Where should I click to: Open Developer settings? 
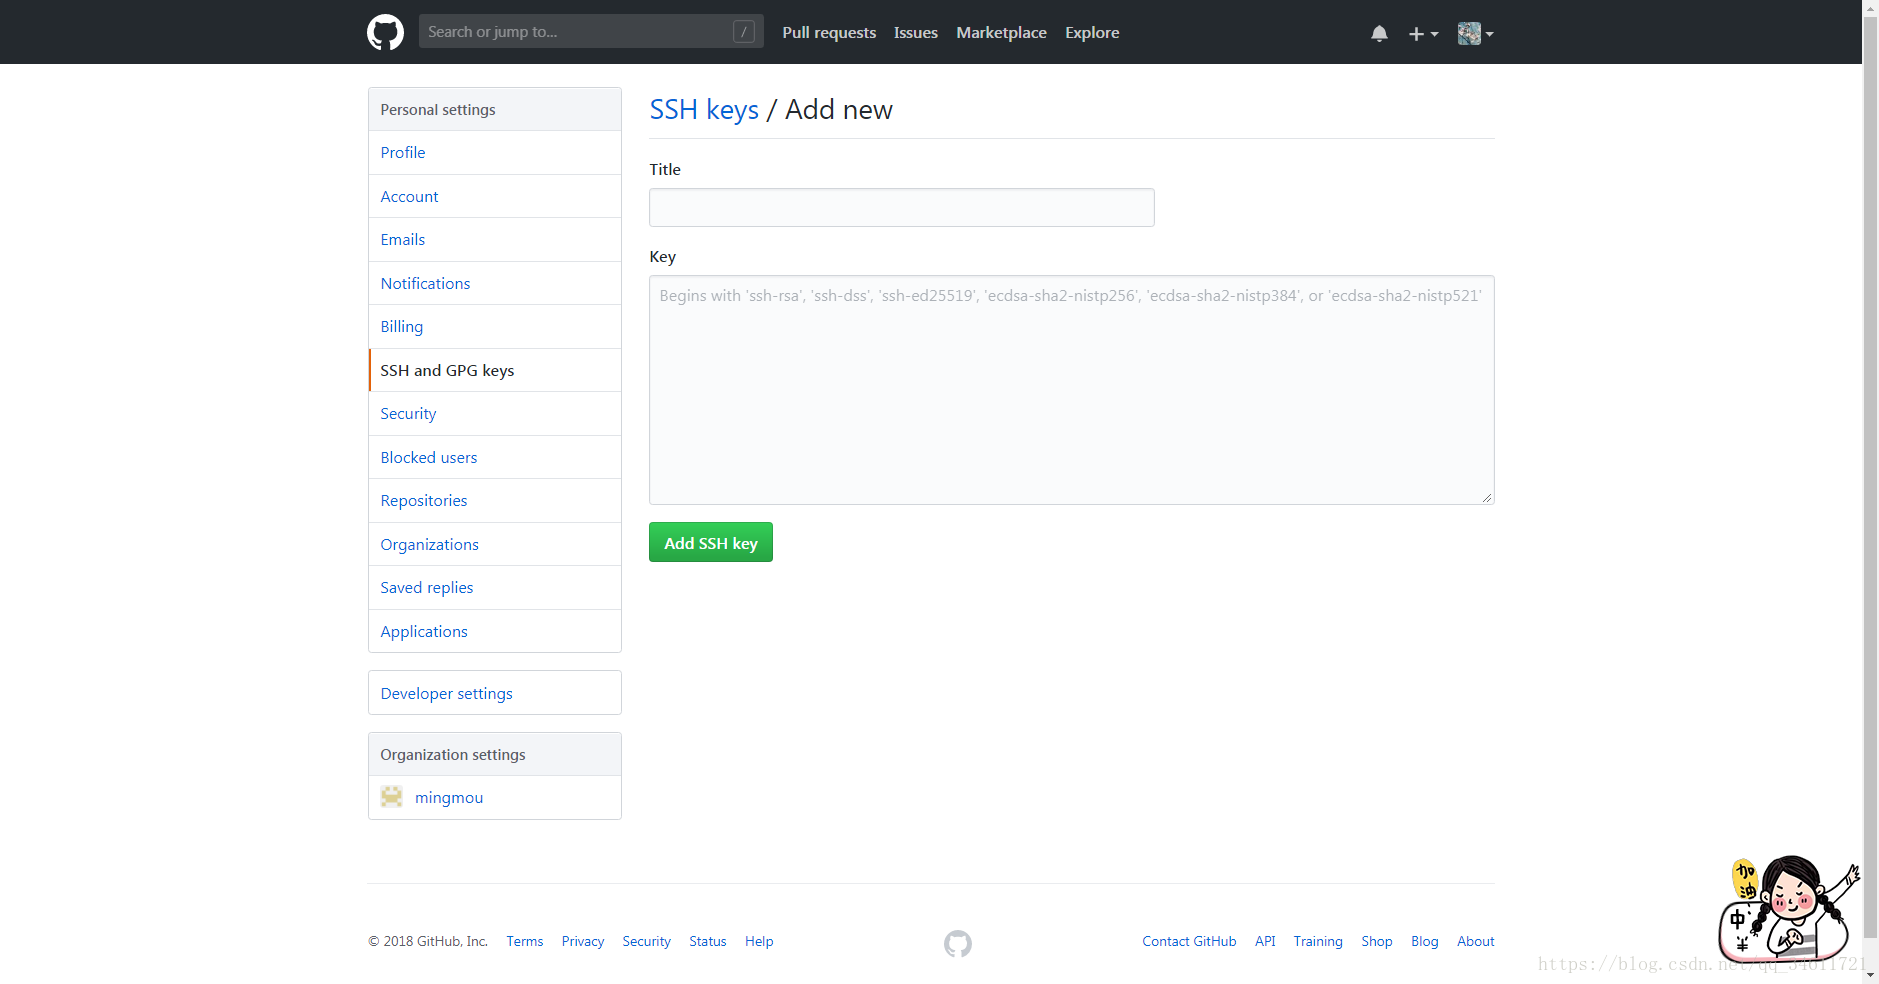pos(495,693)
